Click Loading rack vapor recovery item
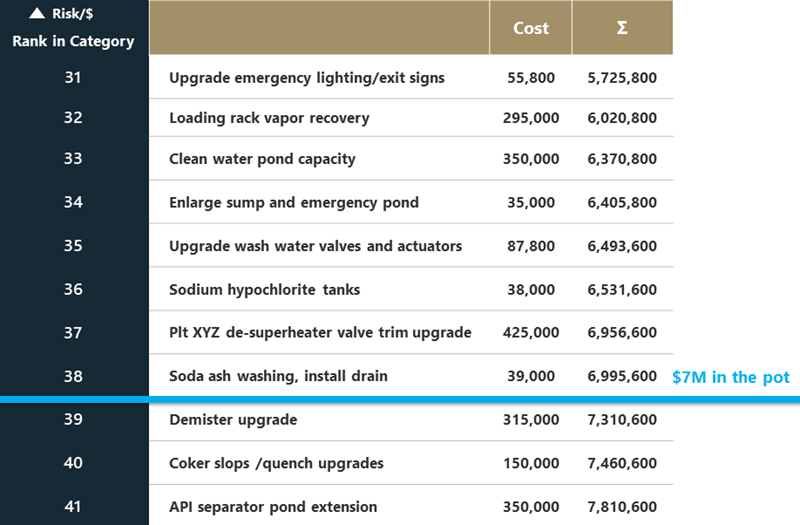This screenshot has height=525, width=800. pos(269,118)
